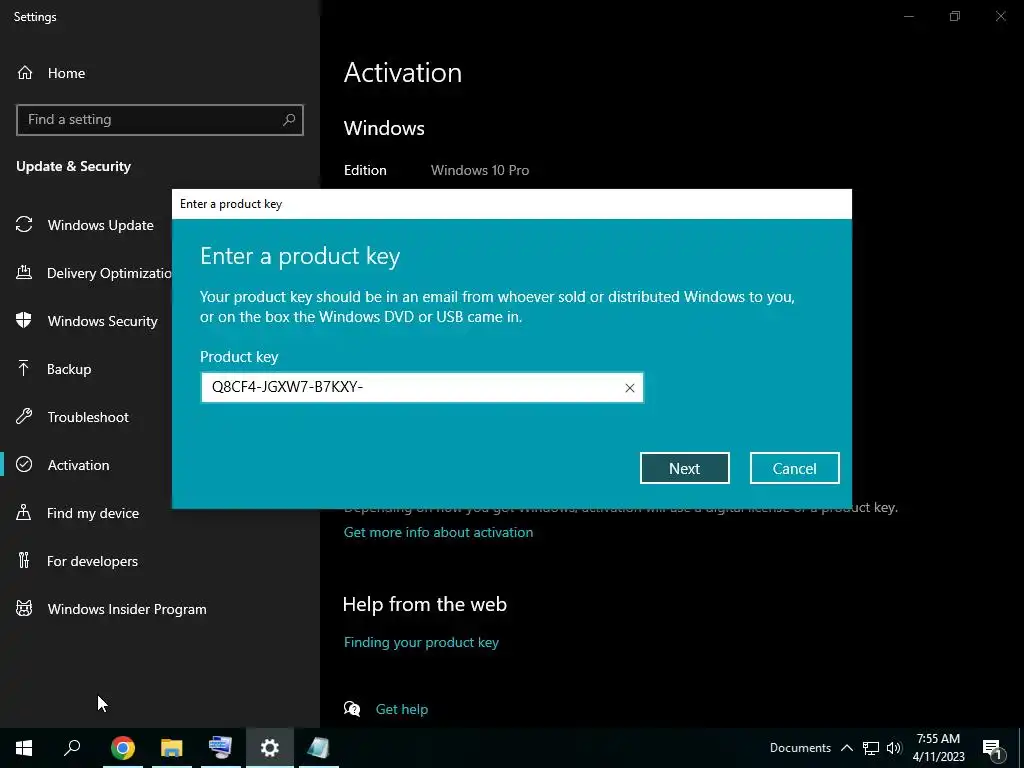Screen dimensions: 1024x768
Task: Launch Google Chrome from taskbar
Action: 123,748
